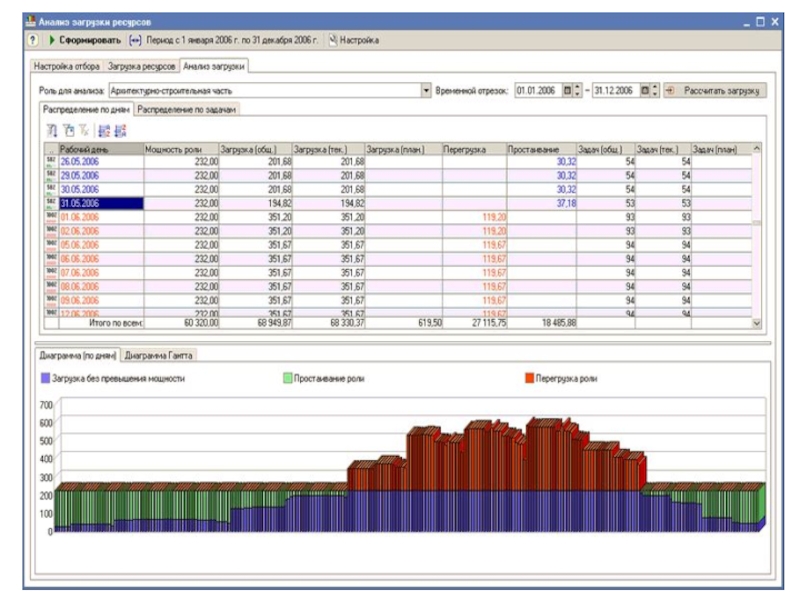Switch to Диаграмма Ганта tab

(159, 355)
